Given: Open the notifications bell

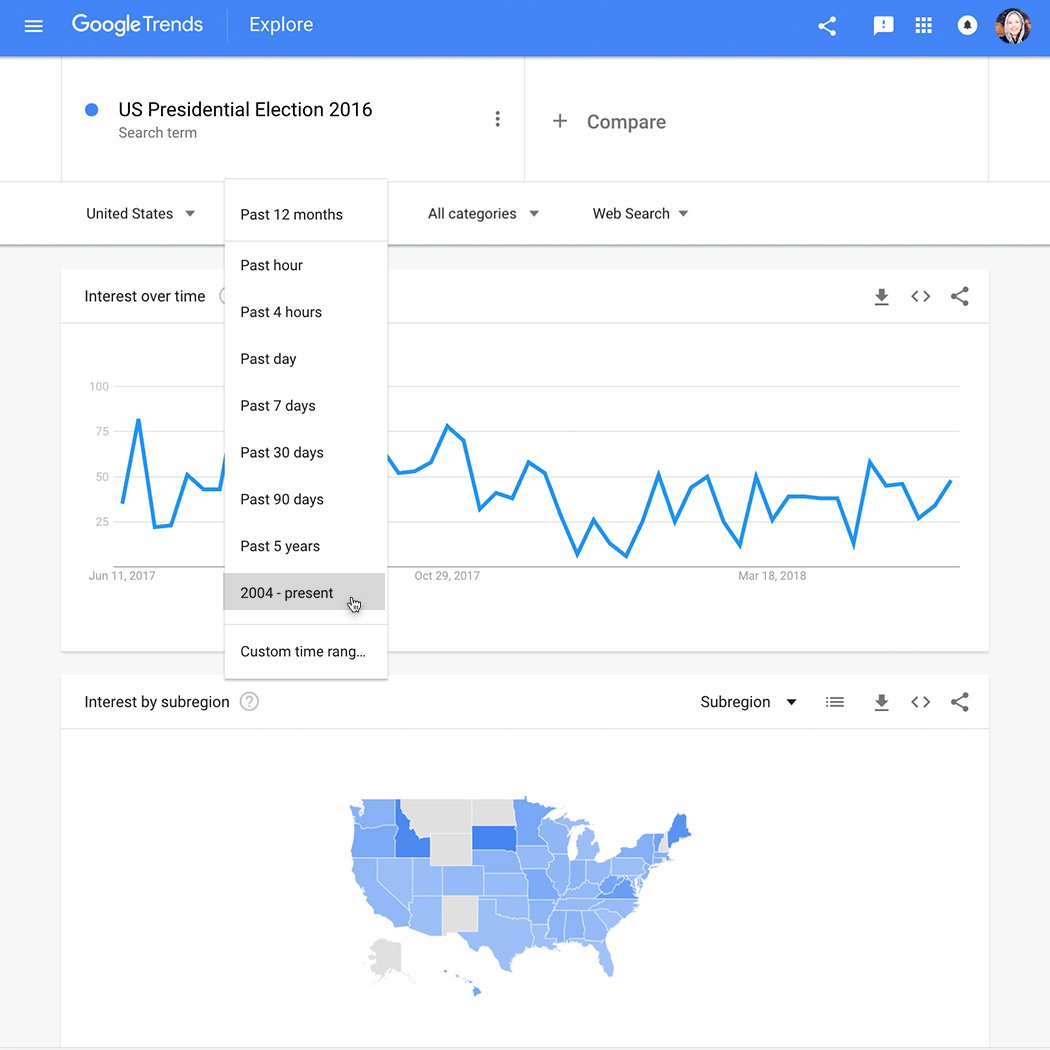Looking at the screenshot, I should point(967,25).
